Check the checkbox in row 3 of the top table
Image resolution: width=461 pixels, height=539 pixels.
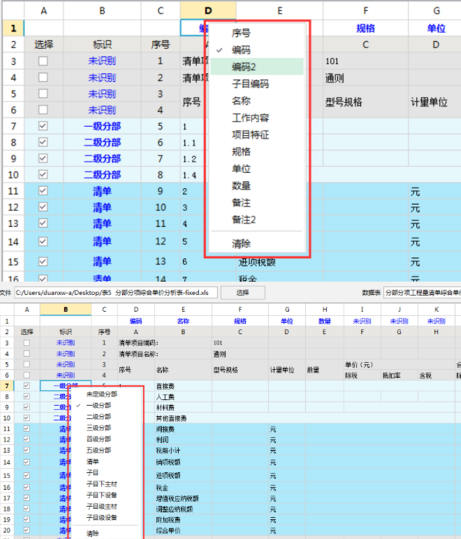[43, 61]
